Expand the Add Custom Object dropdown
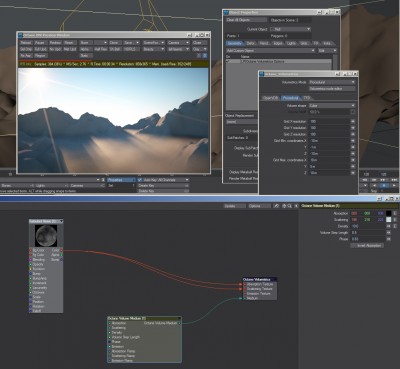Screen dimensions: 400x369 (x=270, y=51)
